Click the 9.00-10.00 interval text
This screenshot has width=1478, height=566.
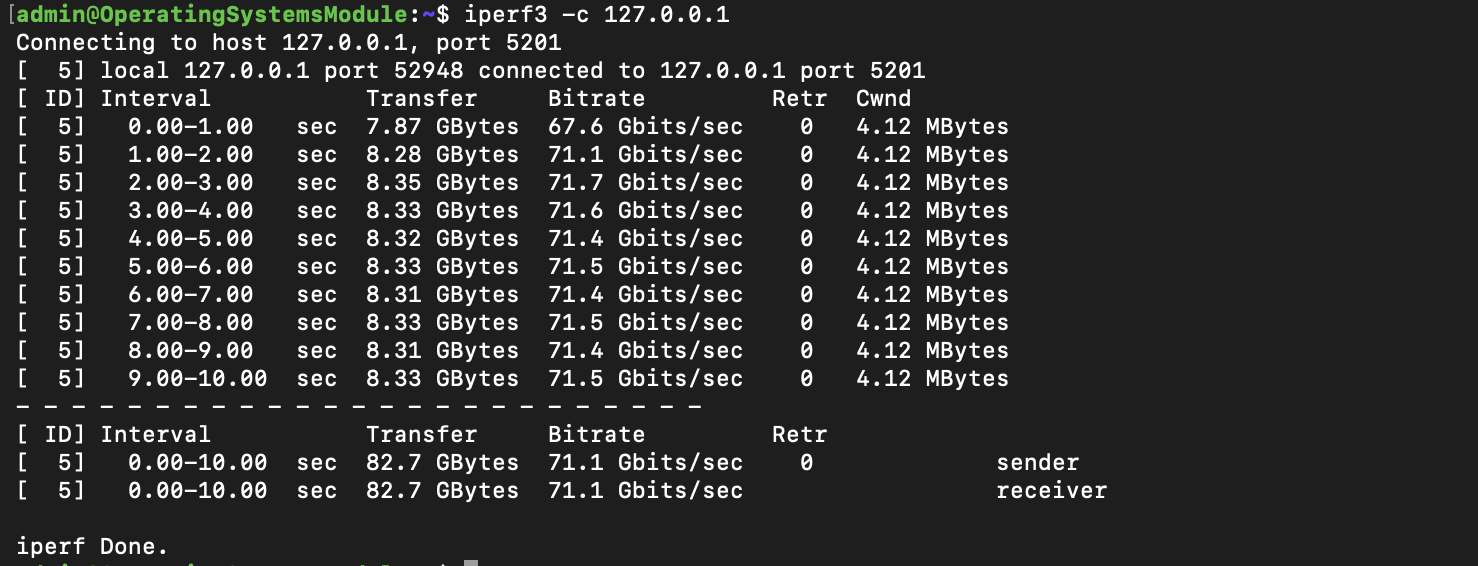coord(197,379)
